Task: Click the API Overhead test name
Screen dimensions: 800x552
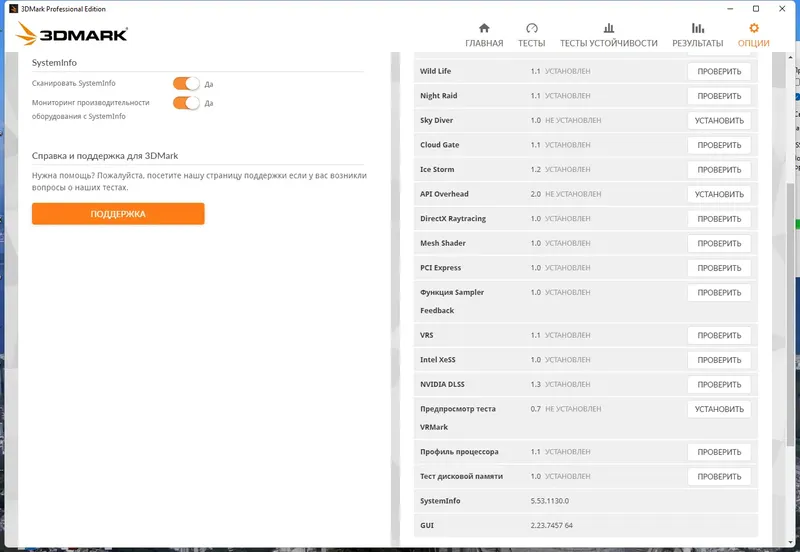Action: click(444, 194)
